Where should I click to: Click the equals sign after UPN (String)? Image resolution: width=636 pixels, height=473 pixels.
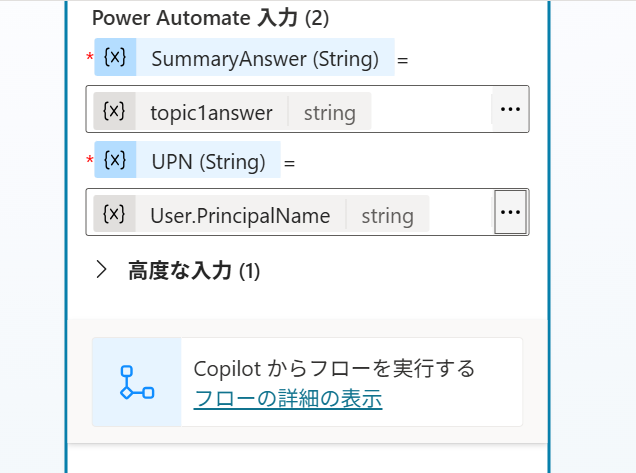[289, 162]
